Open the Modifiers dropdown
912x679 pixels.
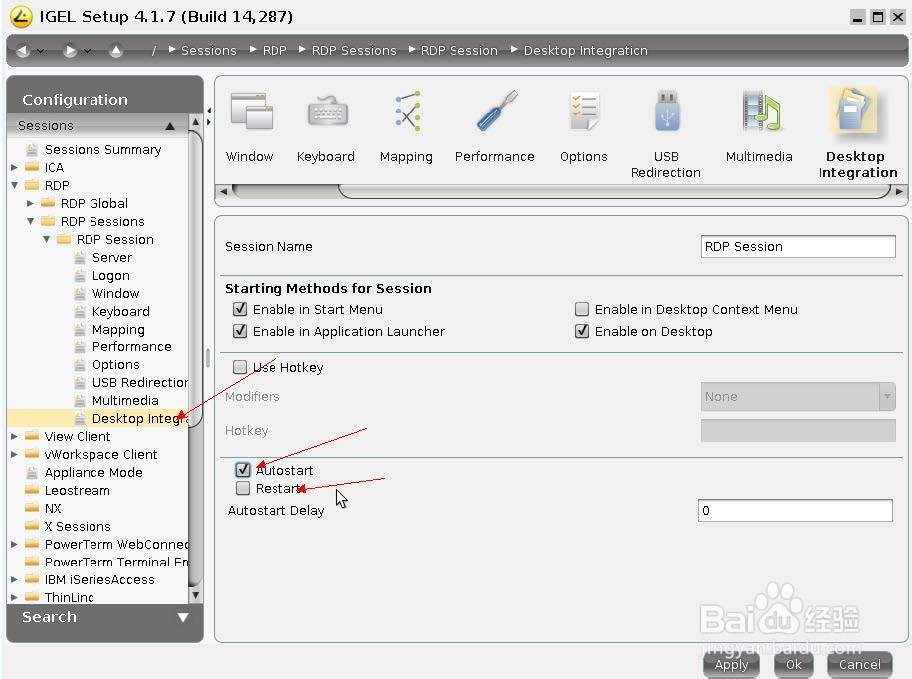click(798, 396)
